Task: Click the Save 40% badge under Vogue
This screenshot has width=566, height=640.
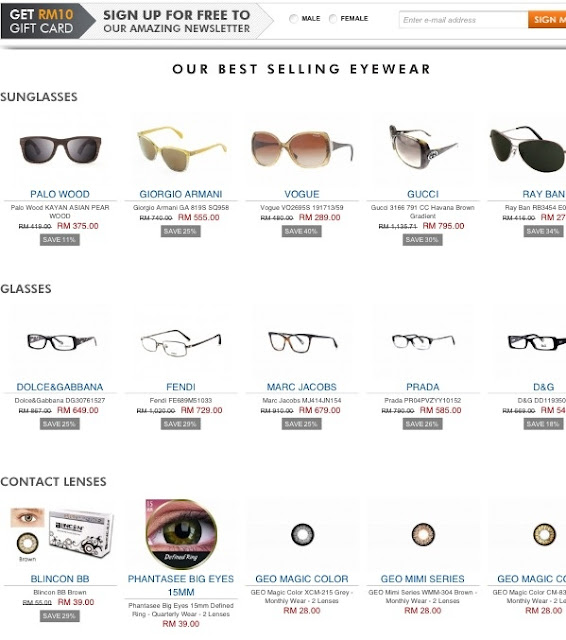Action: [301, 231]
